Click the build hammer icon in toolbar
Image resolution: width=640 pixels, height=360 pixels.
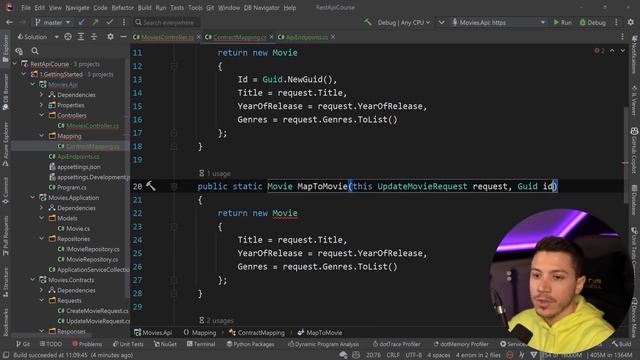pyautogui.click(x=368, y=22)
